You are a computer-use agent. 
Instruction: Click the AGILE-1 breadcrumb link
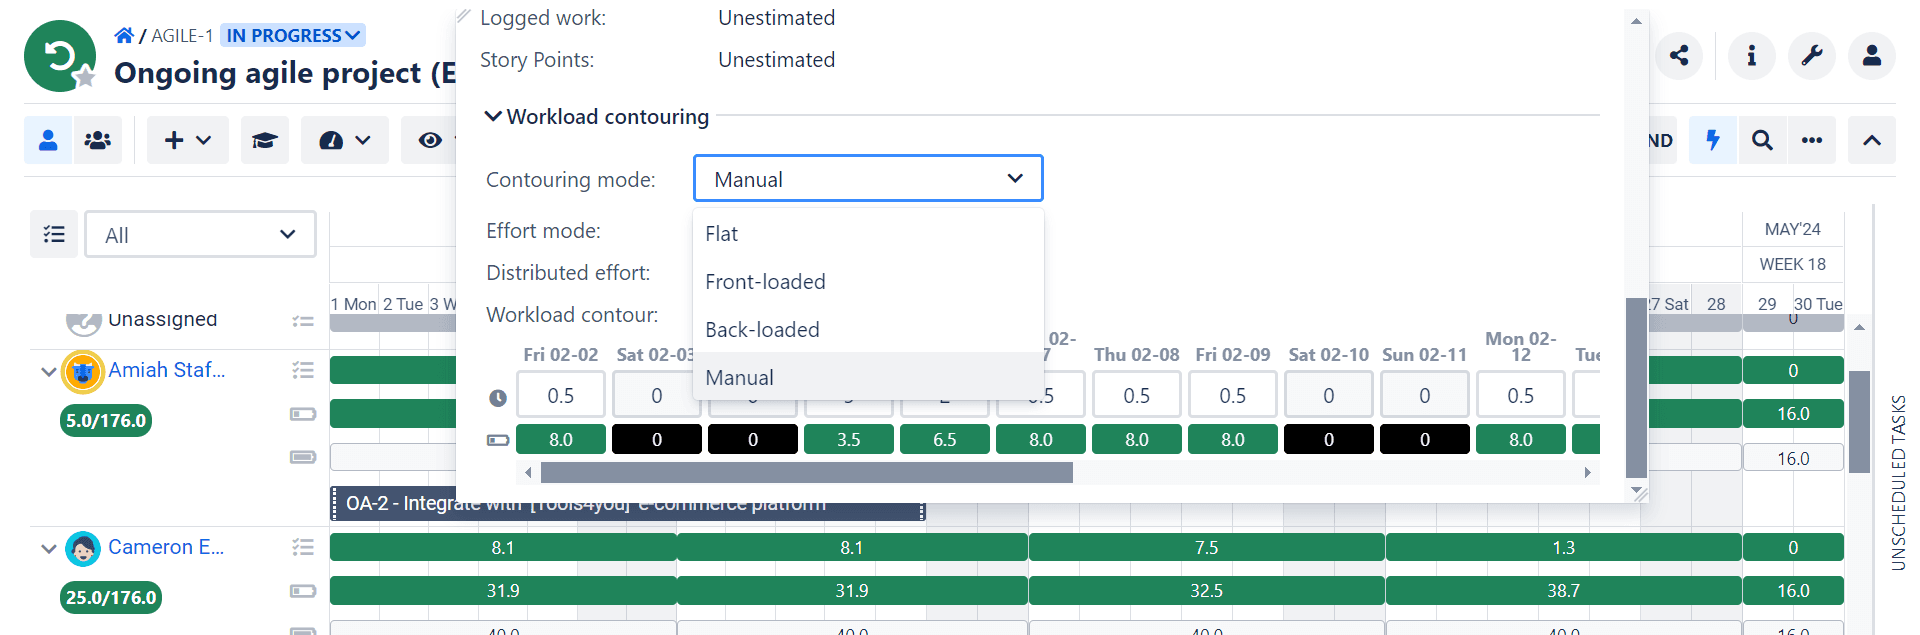[x=182, y=36]
